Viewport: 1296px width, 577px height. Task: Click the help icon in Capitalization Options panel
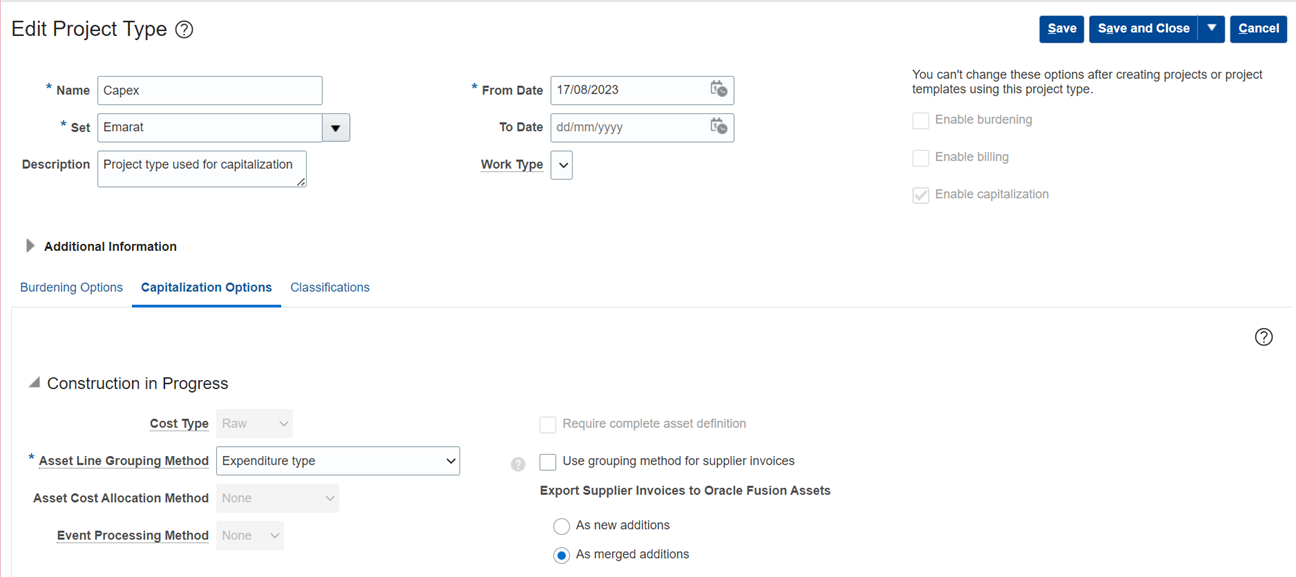(1263, 337)
